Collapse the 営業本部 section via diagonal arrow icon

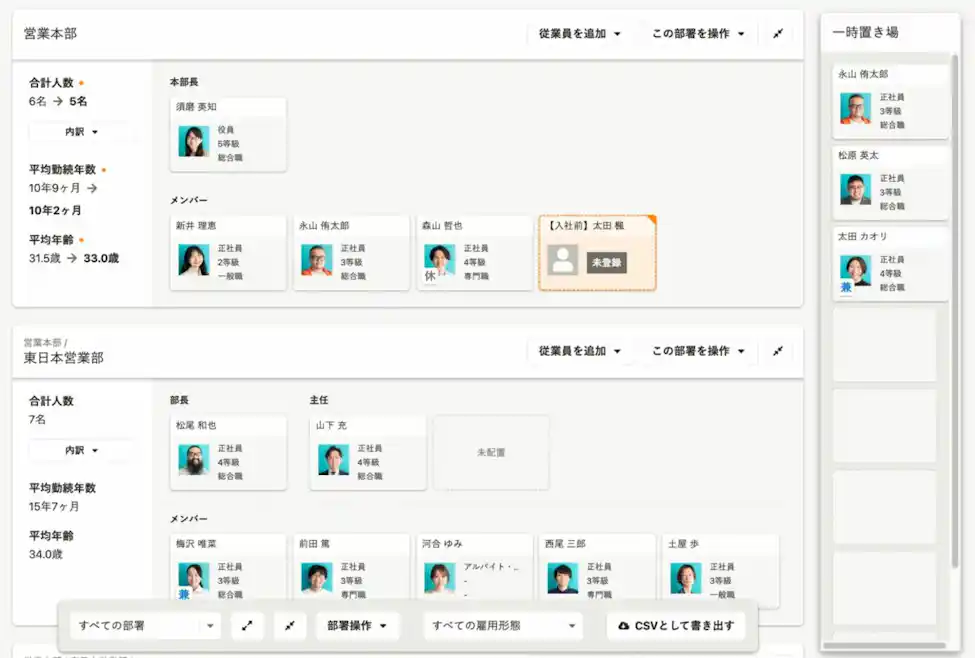pos(777,33)
